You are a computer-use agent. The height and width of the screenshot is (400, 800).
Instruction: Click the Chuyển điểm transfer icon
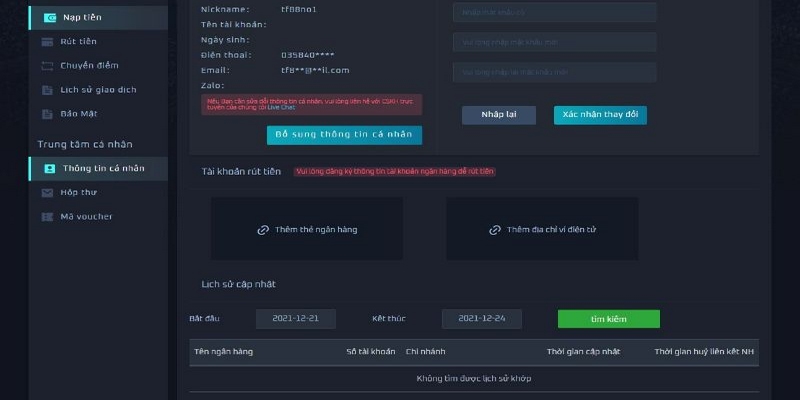click(x=48, y=66)
